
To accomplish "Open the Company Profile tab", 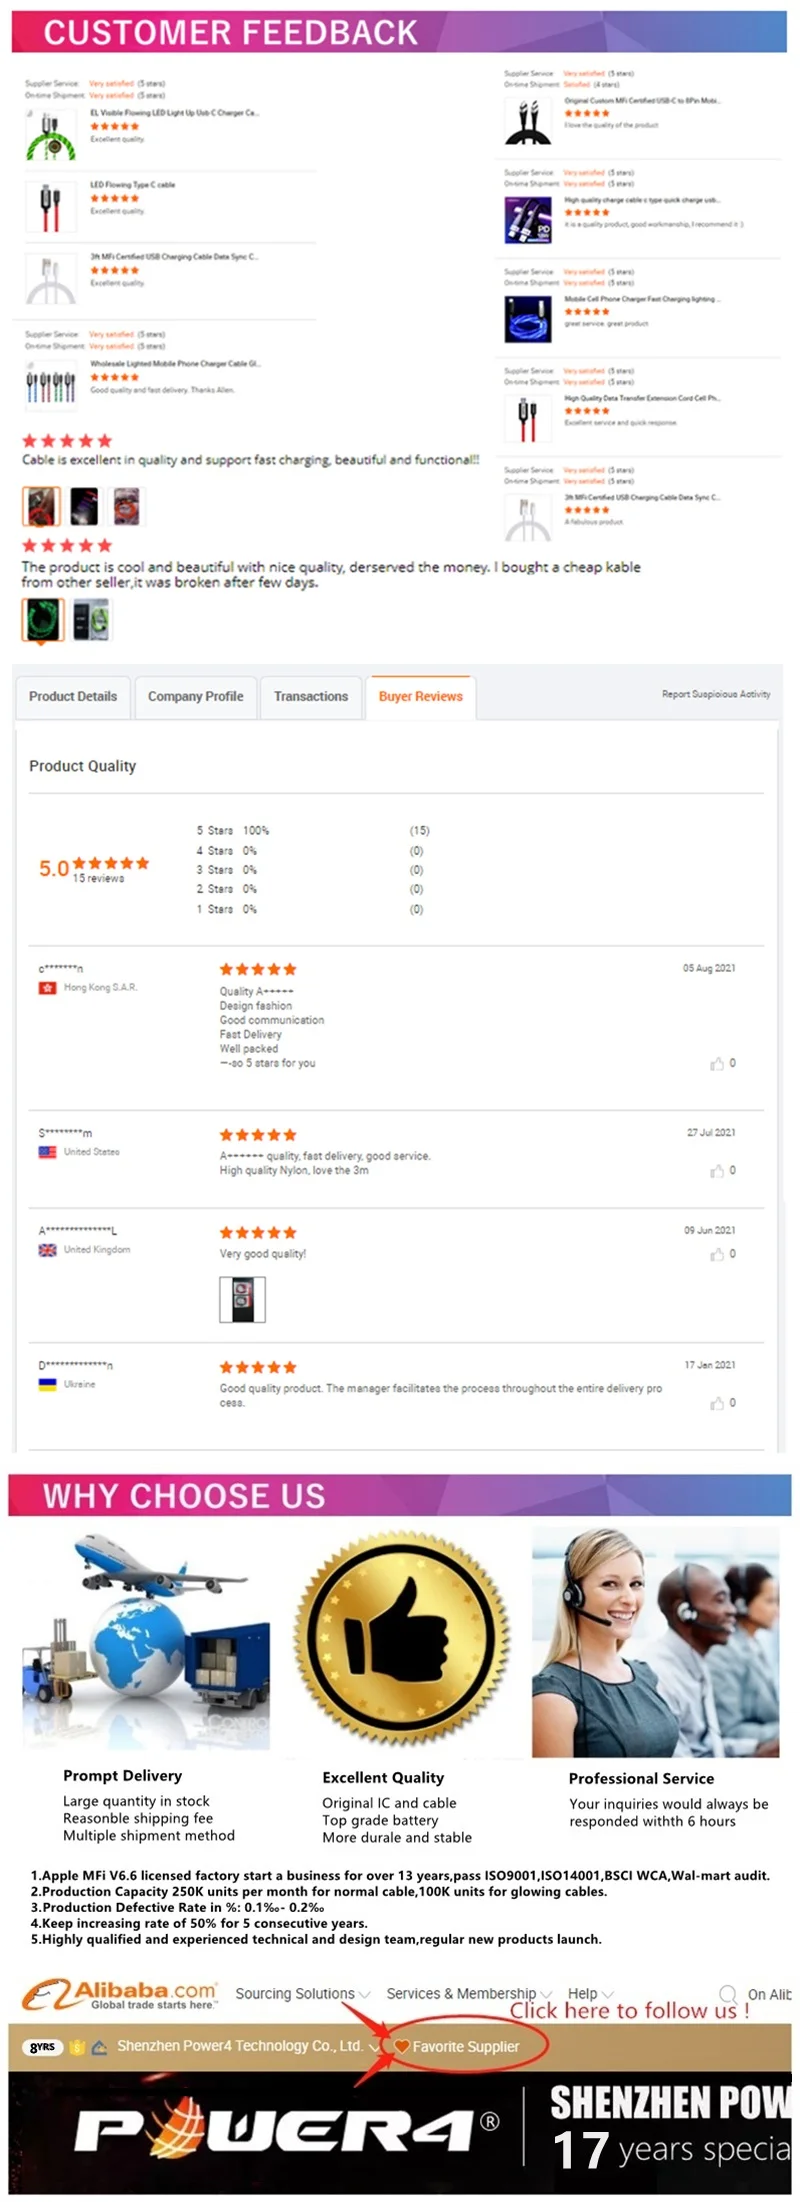I will [x=195, y=696].
